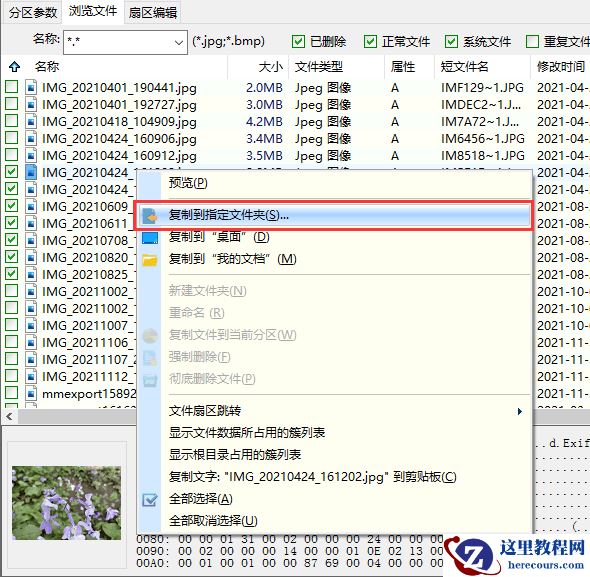Choose 复制到"我的文档"(M) menu entry
This screenshot has width=590, height=577.
point(334,259)
